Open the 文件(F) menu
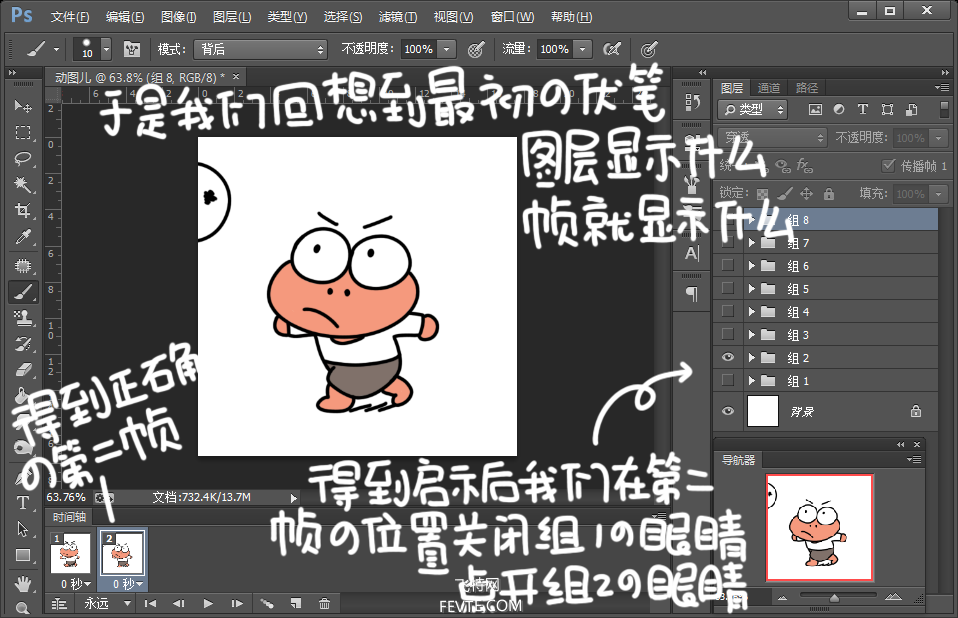This screenshot has height=618, width=958. 70,17
